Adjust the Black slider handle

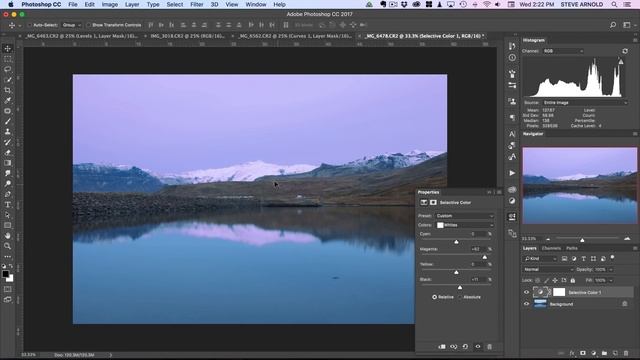coord(460,288)
